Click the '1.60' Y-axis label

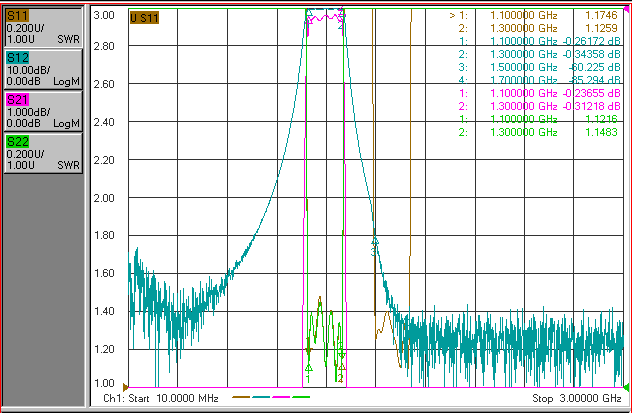(104, 273)
